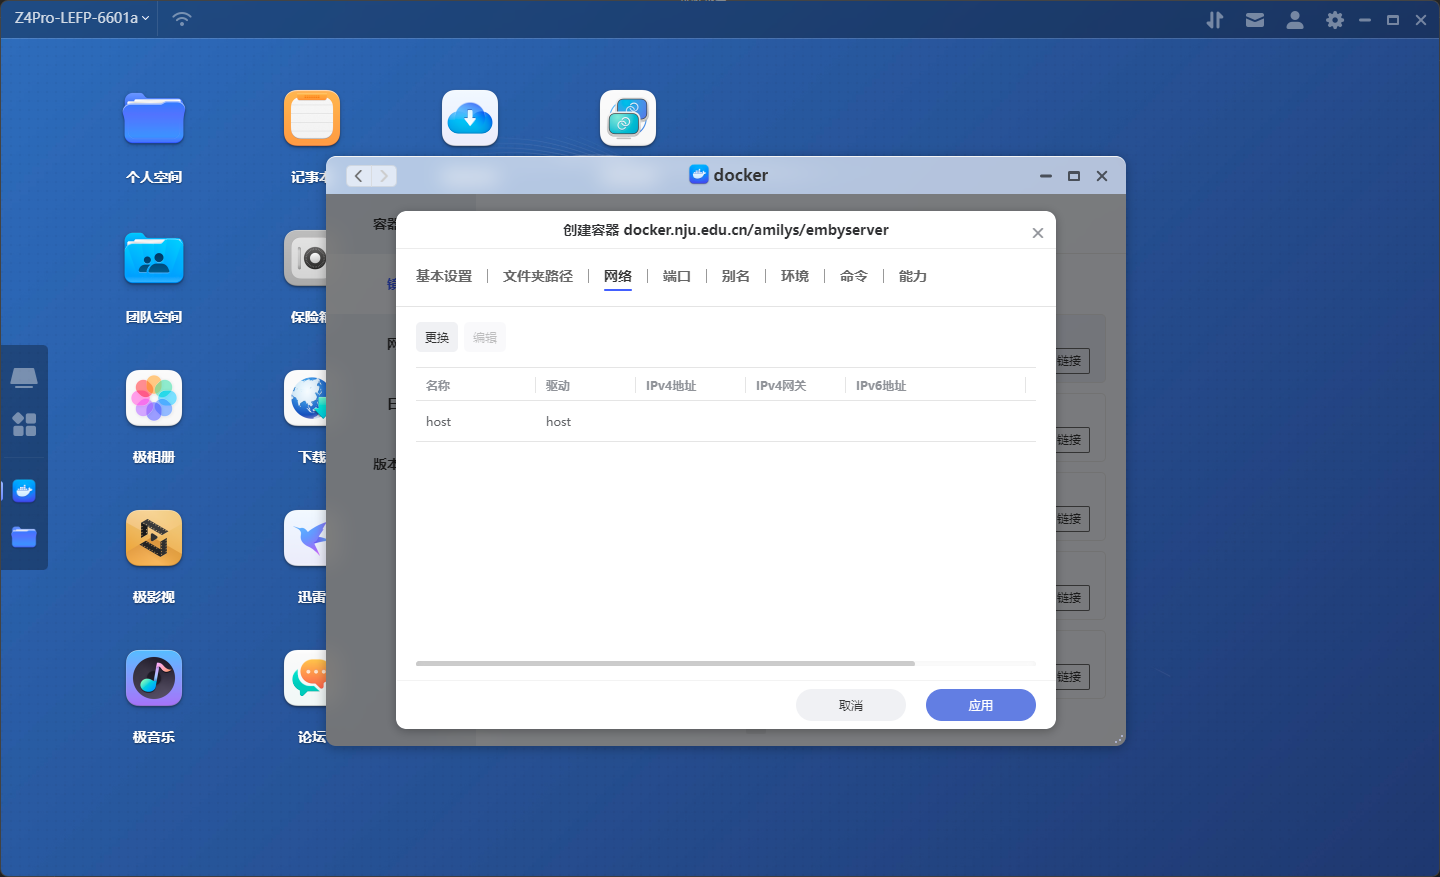Screen dimensions: 1440x877
Task: Click the horizontal scrollbar under network table
Action: [665, 663]
